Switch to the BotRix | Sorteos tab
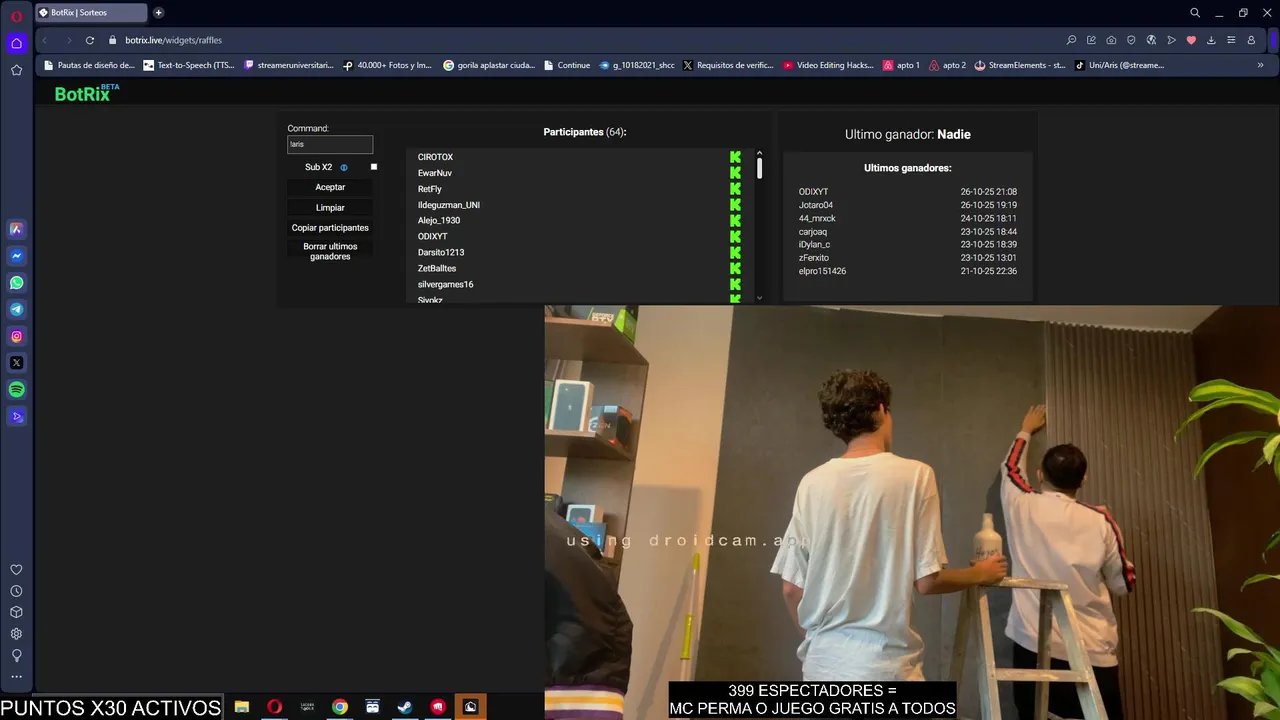This screenshot has height=720, width=1280. 90,13
